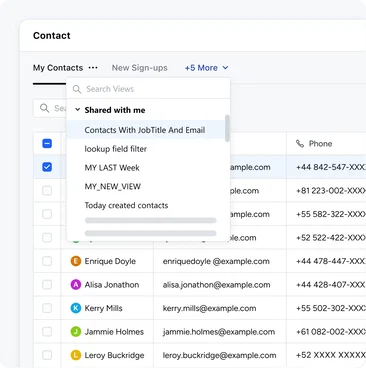Click the magnifier icon in Search Views
The image size is (366, 368).
[77, 89]
